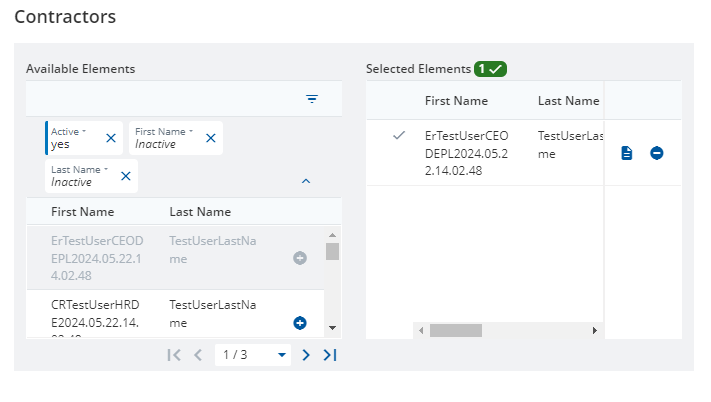Sort Available Elements by First Name header
Viewport: 711px width, 402px height.
click(83, 212)
